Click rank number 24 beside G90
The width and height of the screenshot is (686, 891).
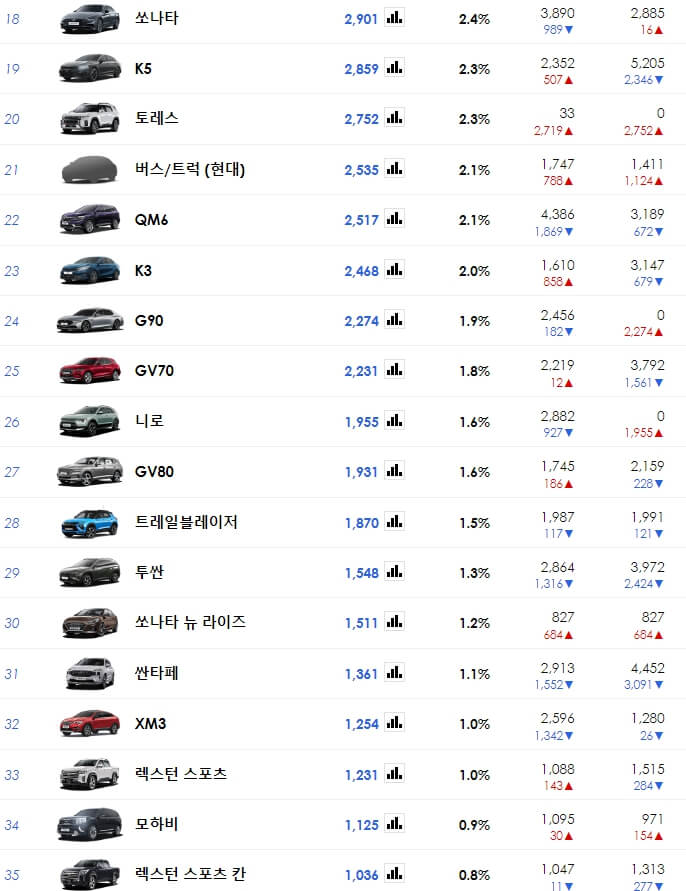click(11, 322)
